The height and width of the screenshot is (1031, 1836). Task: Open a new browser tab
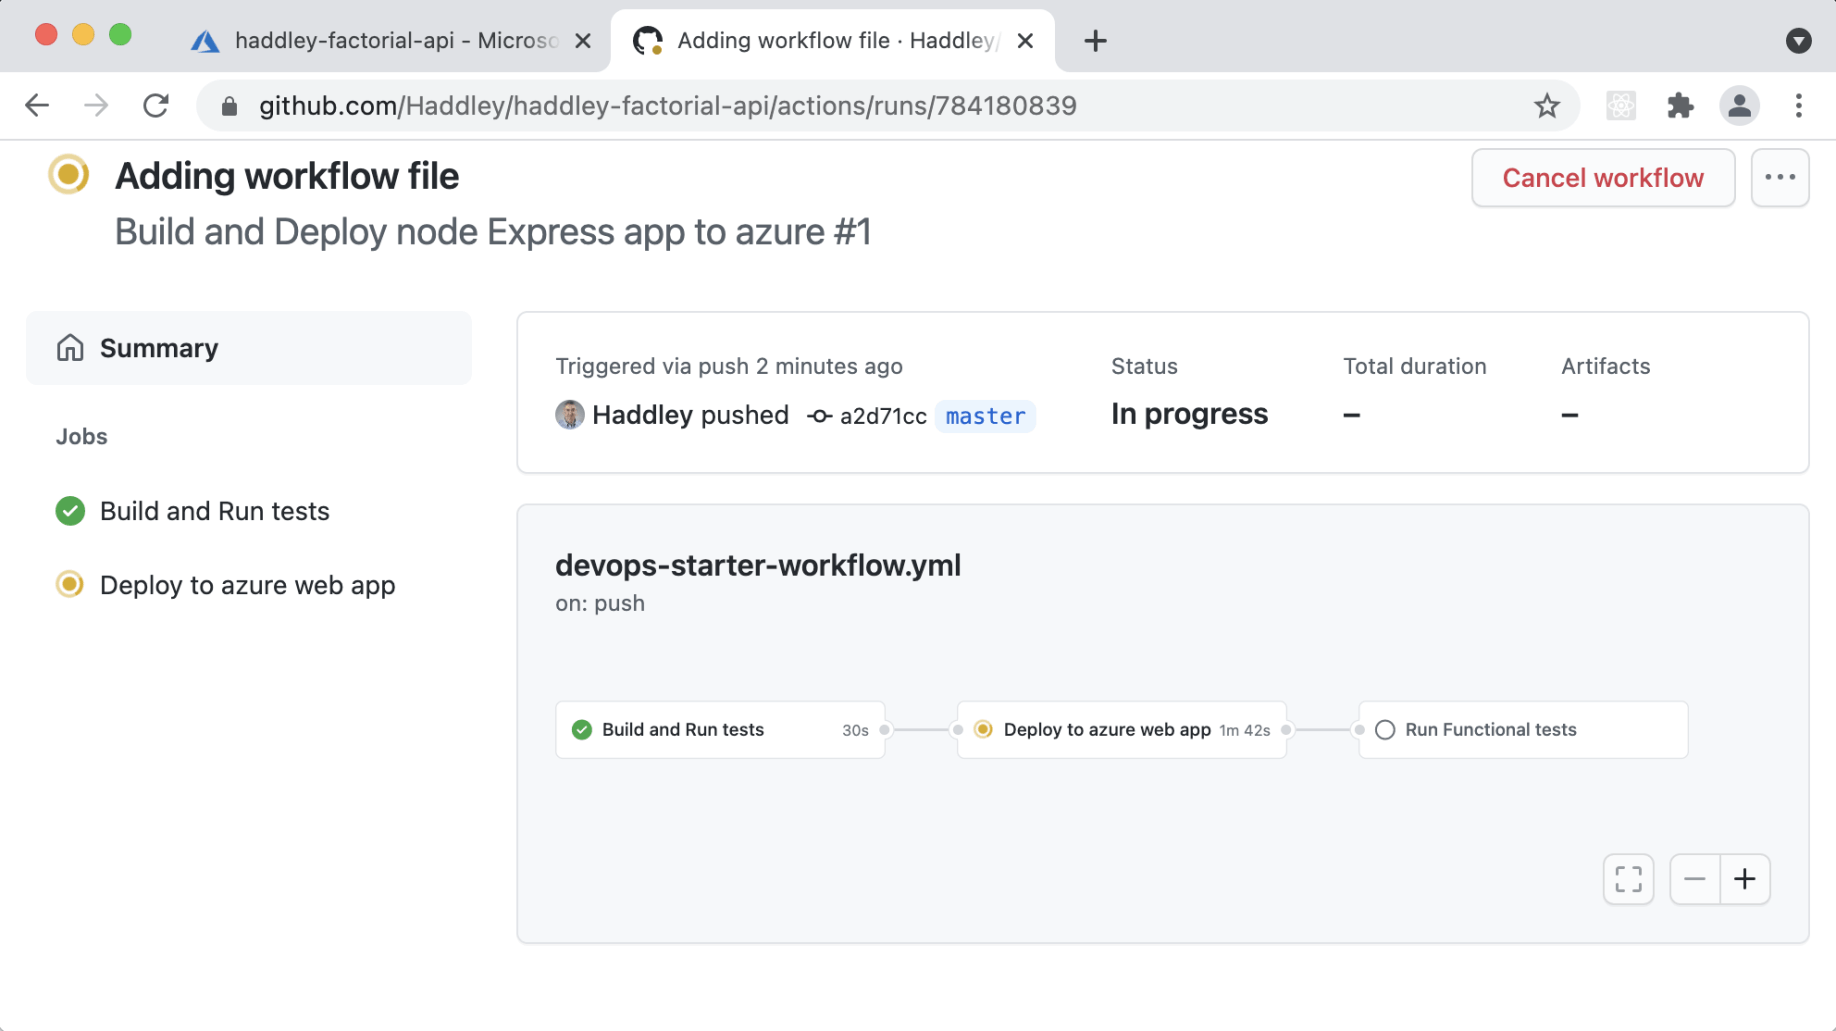[x=1095, y=41]
